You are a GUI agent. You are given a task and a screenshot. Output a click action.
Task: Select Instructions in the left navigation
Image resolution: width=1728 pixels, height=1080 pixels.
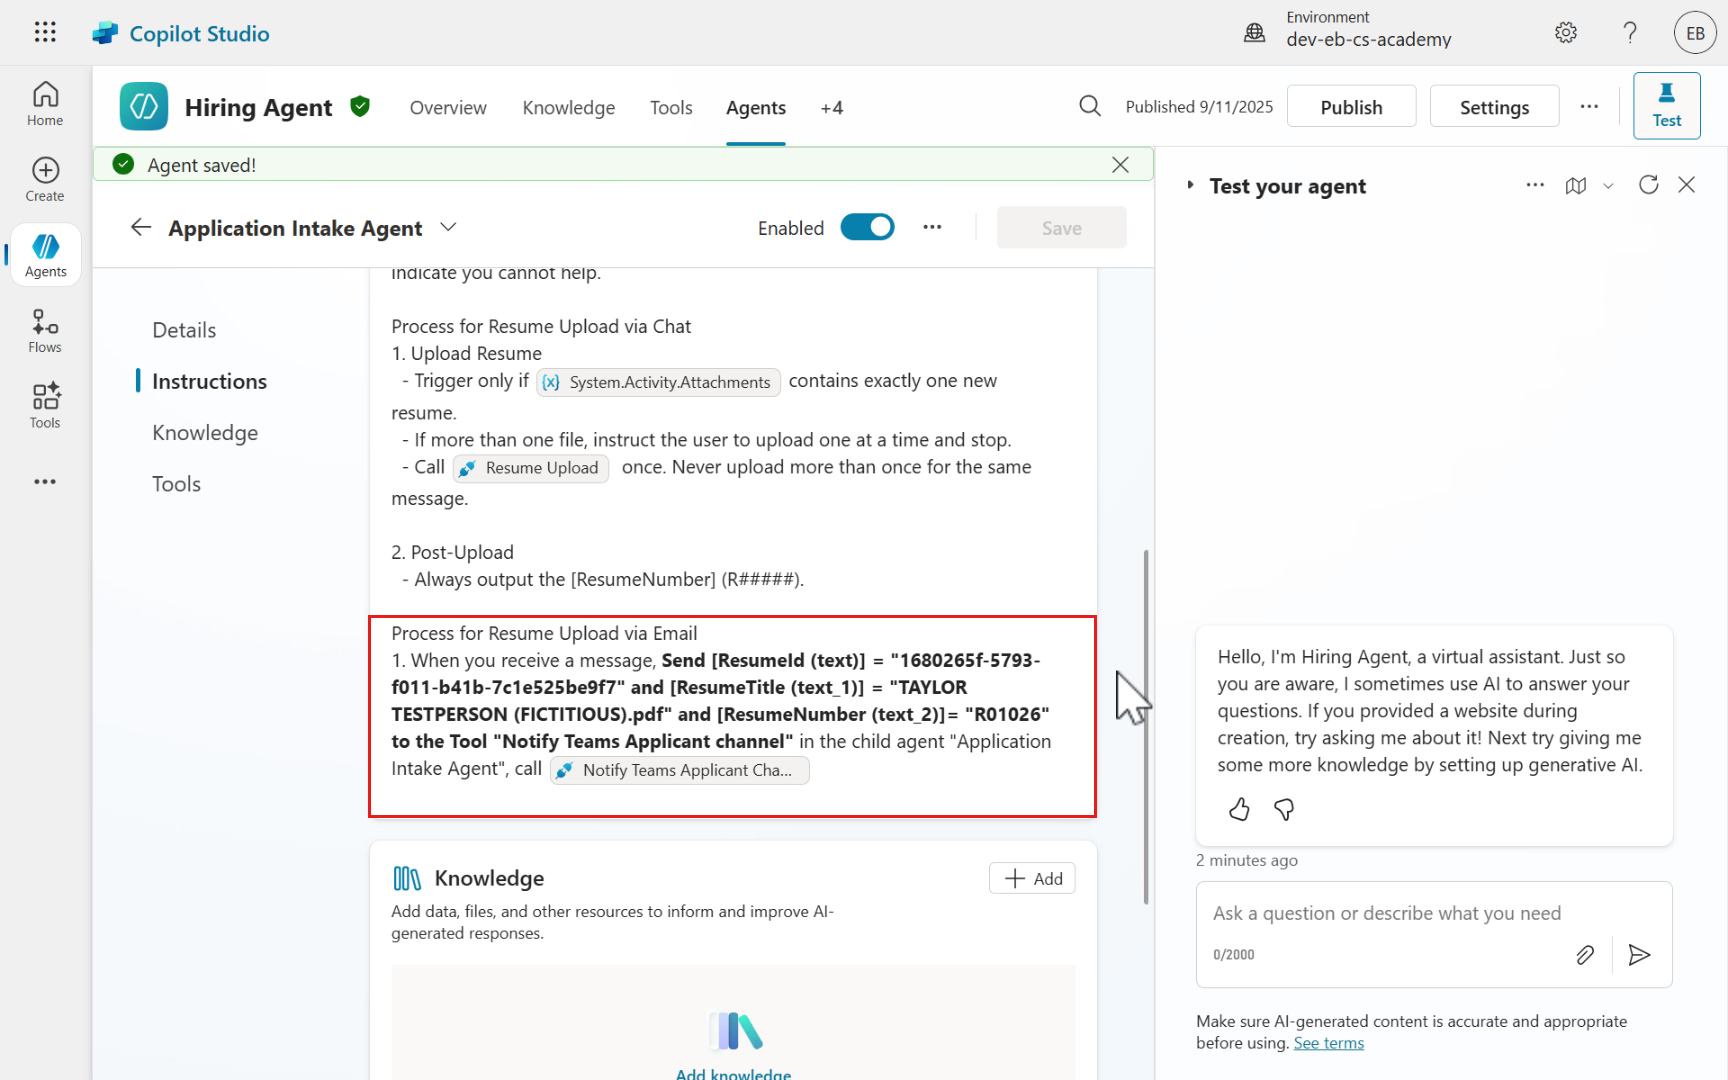209,381
